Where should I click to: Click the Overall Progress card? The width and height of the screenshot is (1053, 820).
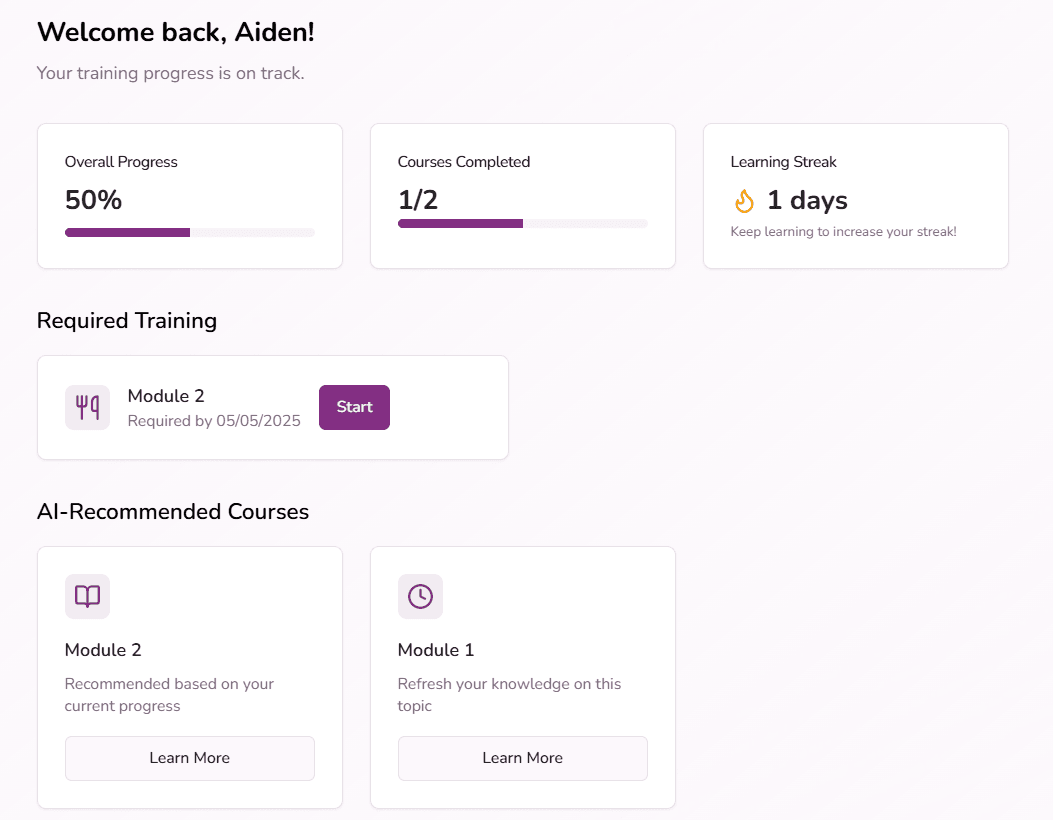tap(189, 195)
